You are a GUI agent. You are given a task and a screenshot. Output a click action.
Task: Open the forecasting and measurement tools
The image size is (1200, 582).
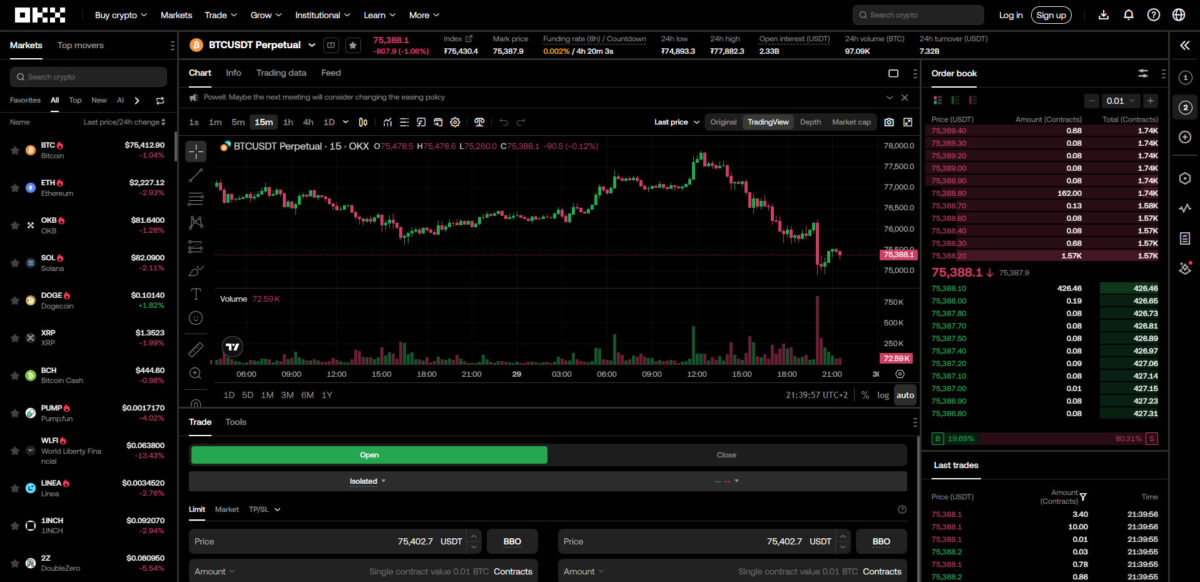coord(196,246)
